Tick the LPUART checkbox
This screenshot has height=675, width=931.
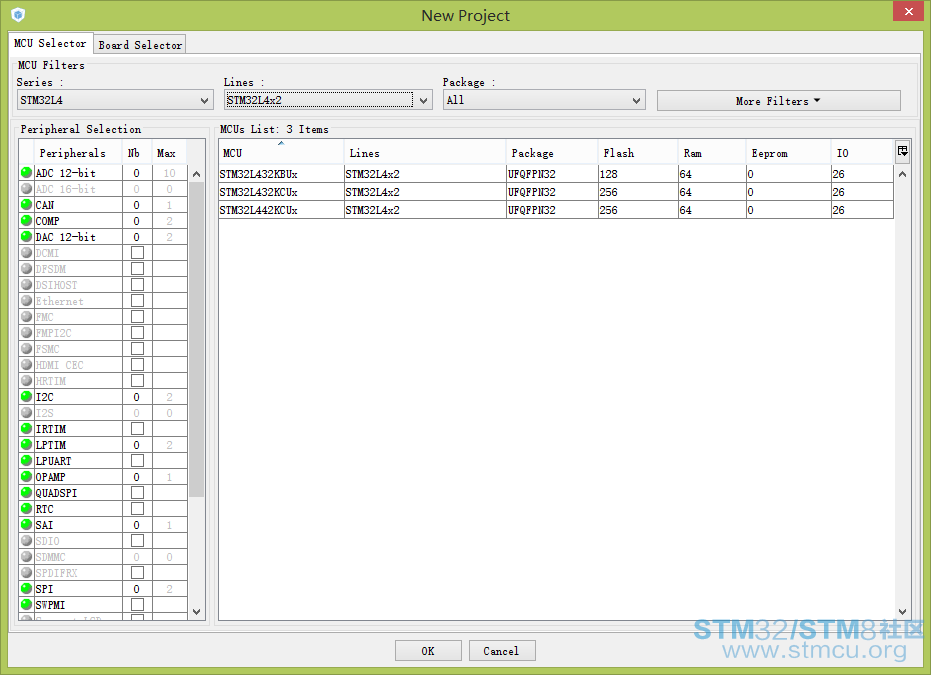137,461
